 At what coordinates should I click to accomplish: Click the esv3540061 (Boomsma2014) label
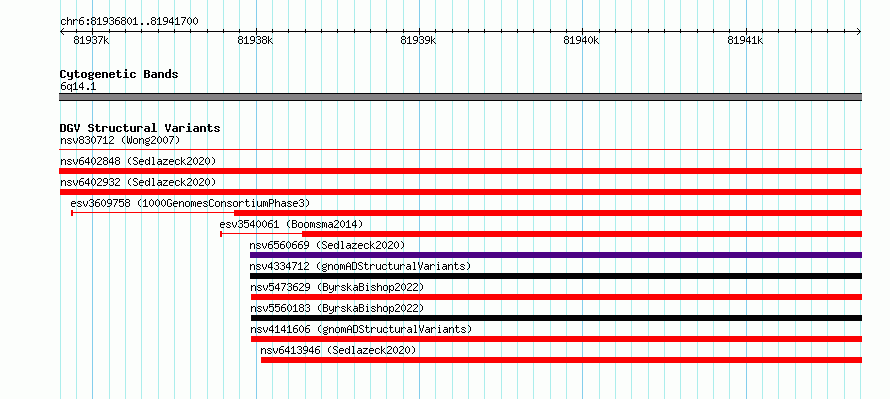(291, 224)
